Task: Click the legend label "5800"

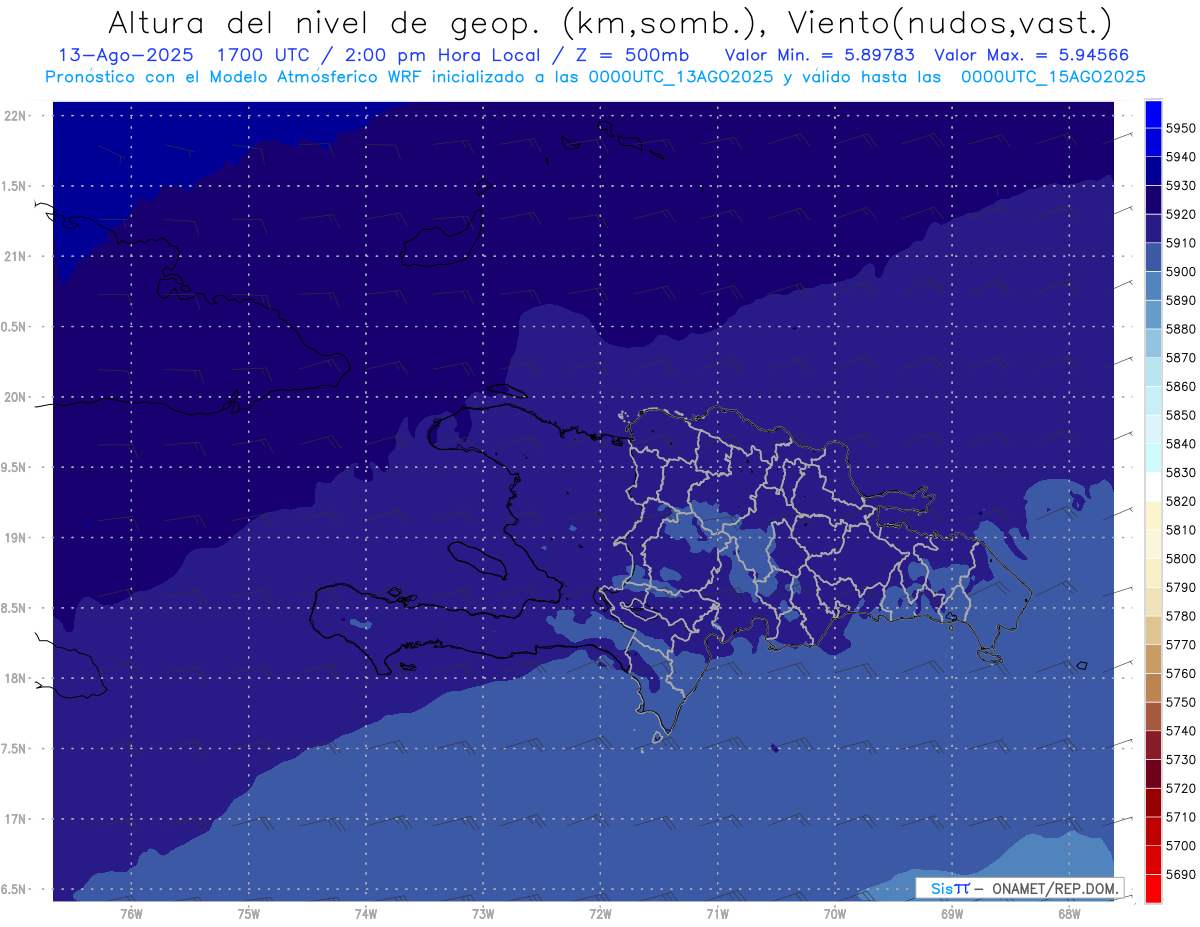Action: coord(1181,558)
